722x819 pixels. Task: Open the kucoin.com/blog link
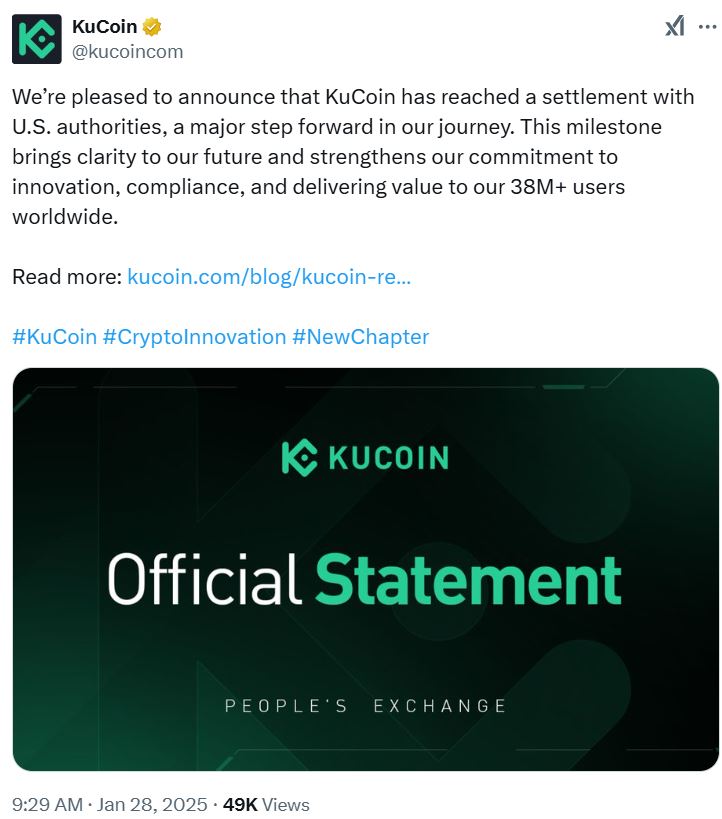[269, 276]
